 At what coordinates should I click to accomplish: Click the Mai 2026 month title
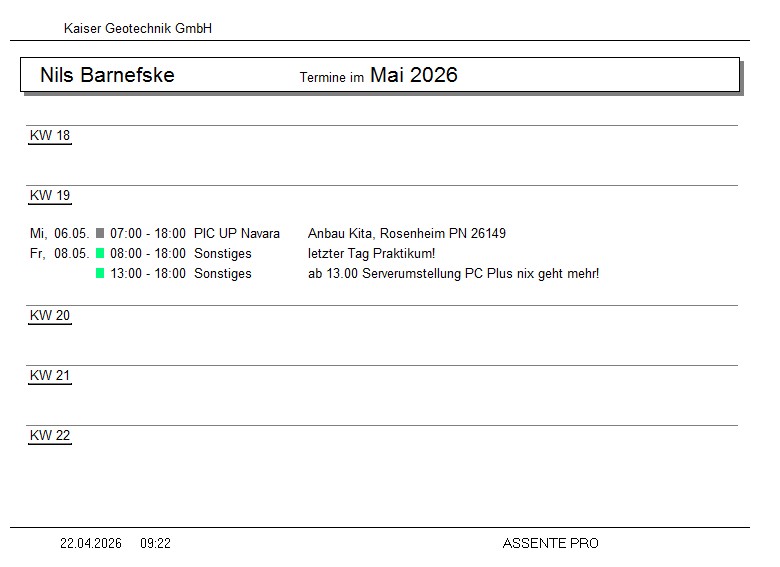tap(414, 75)
